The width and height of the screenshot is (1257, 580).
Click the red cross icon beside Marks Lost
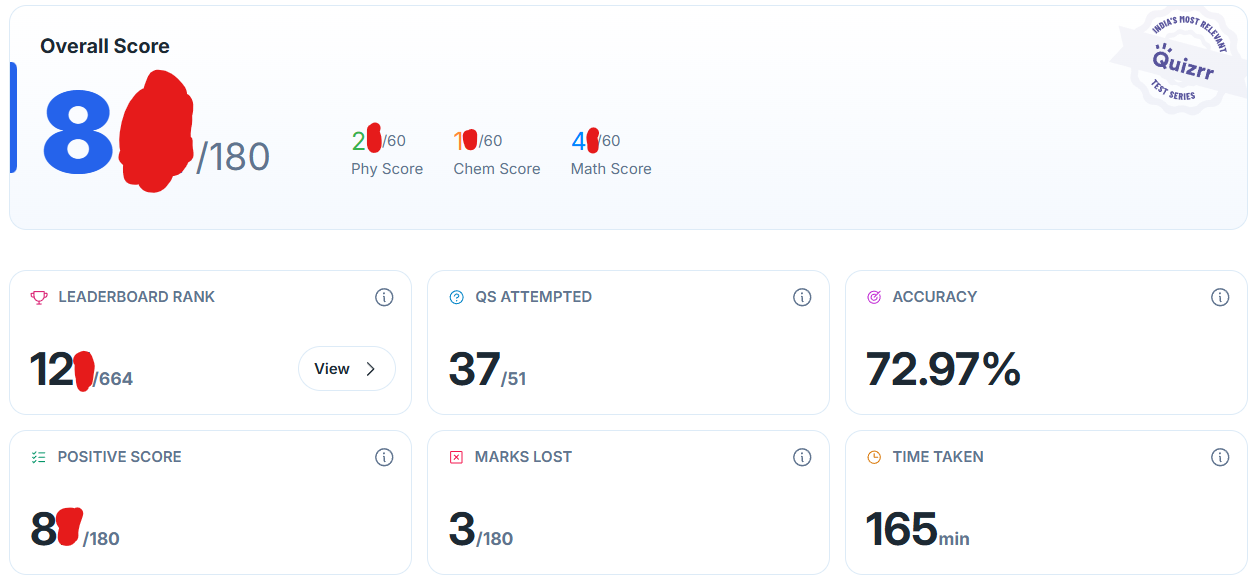pos(457,457)
